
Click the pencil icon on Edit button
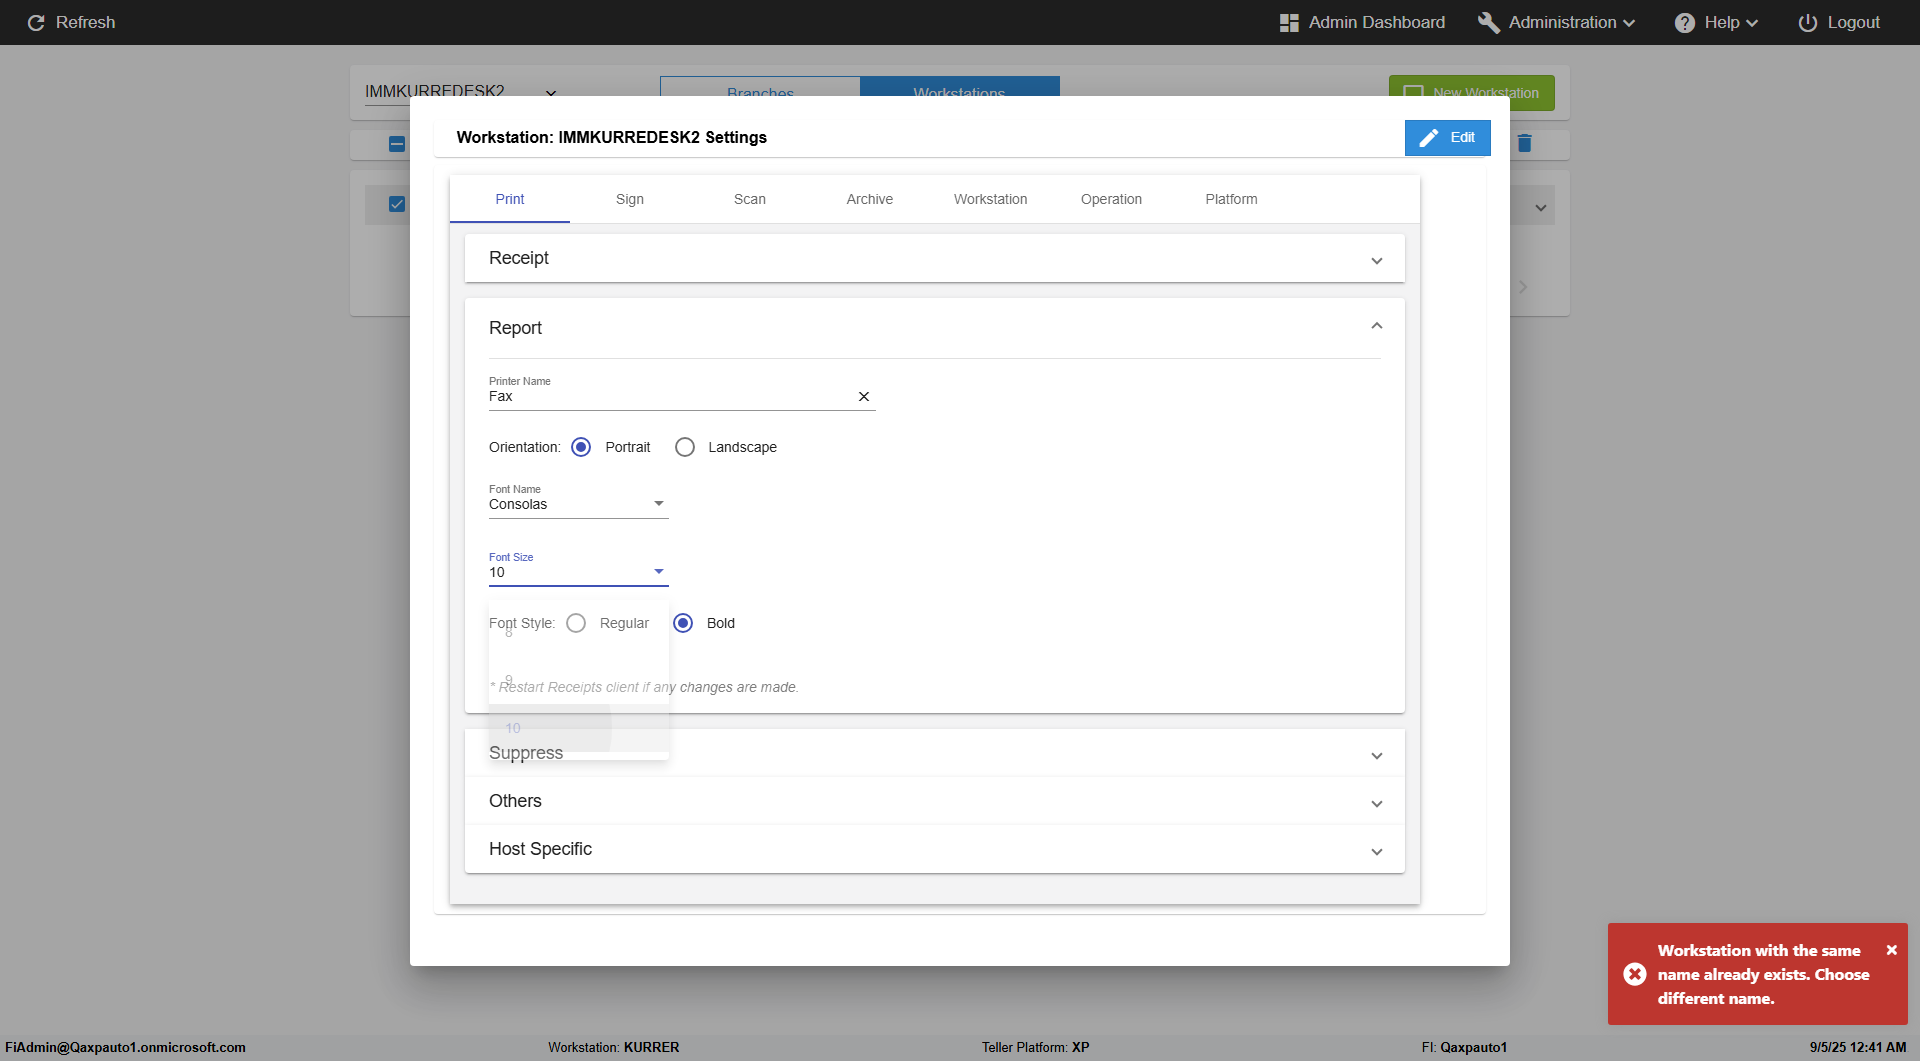[x=1429, y=138]
